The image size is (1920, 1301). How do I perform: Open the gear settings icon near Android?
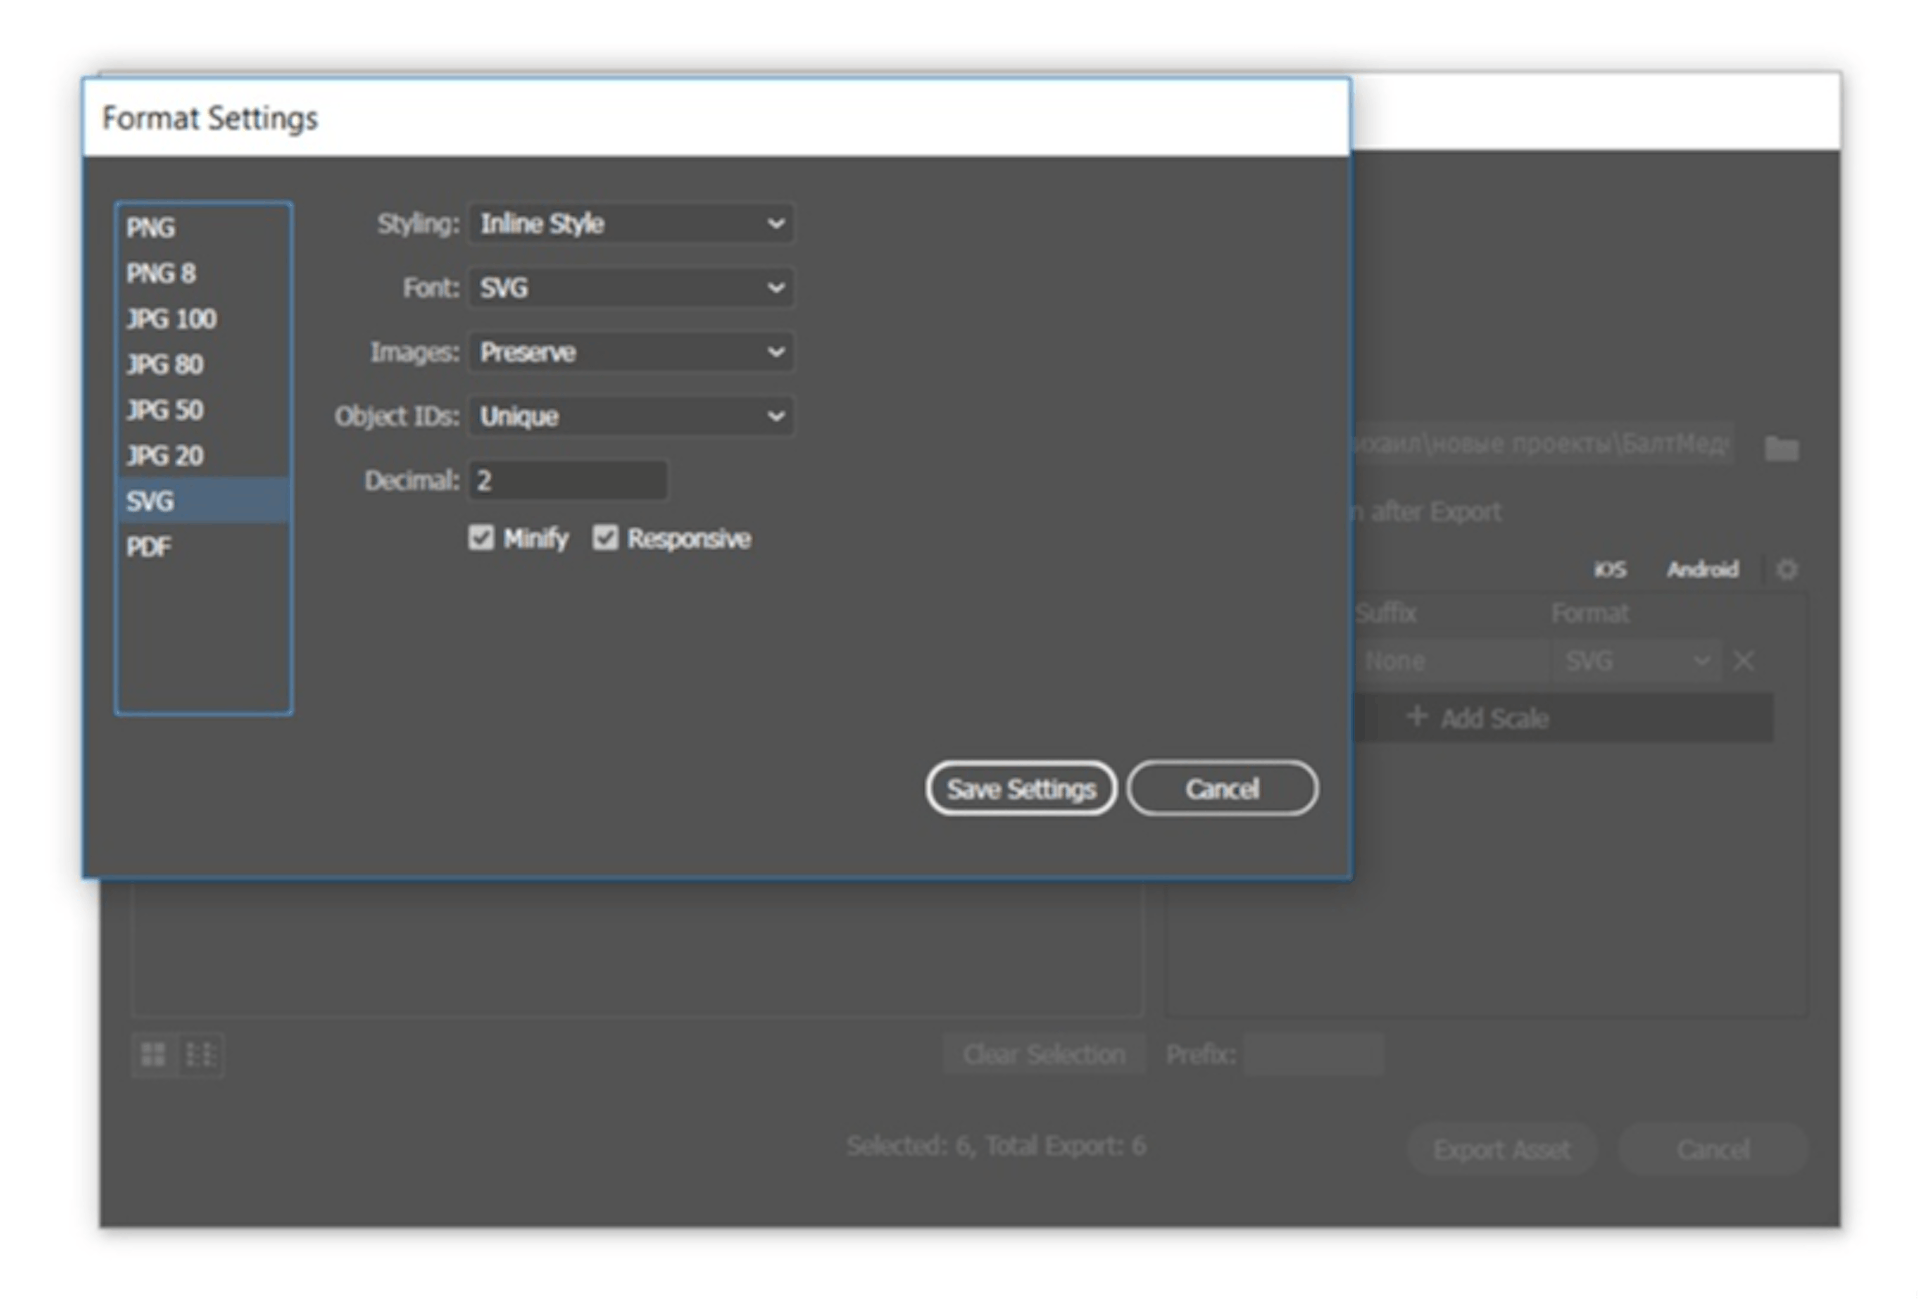click(1787, 569)
